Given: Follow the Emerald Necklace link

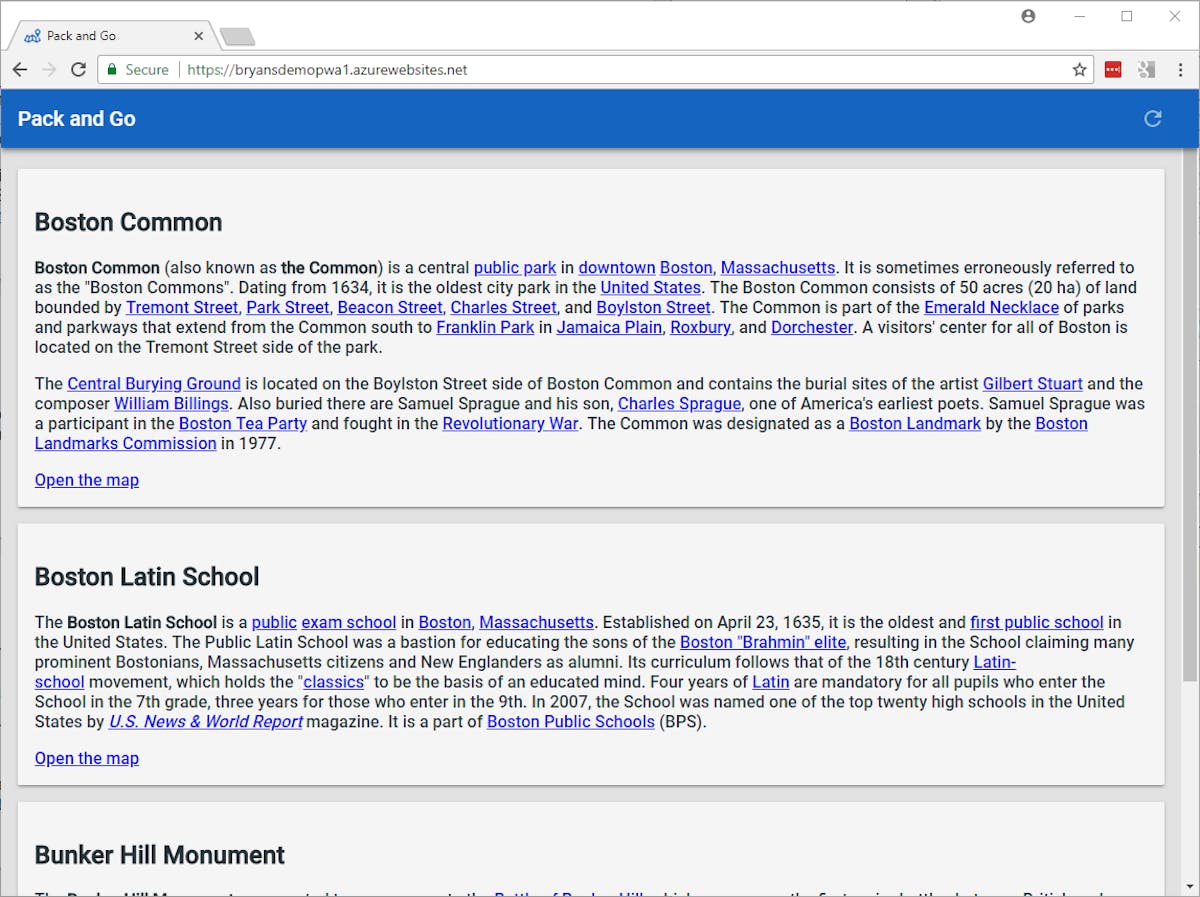Looking at the screenshot, I should 991,307.
